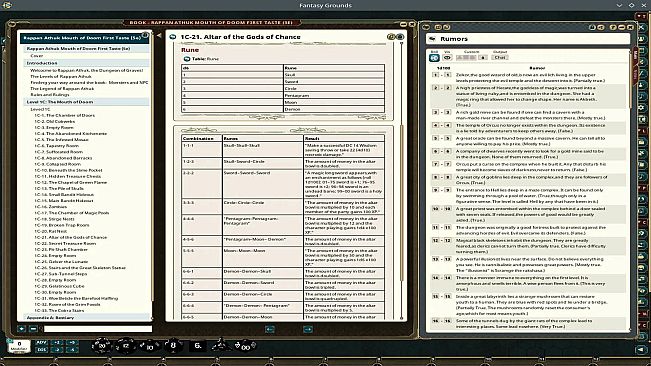
Task: Open 1C-29. Gelatinous Cube entry
Action: pos(59,286)
